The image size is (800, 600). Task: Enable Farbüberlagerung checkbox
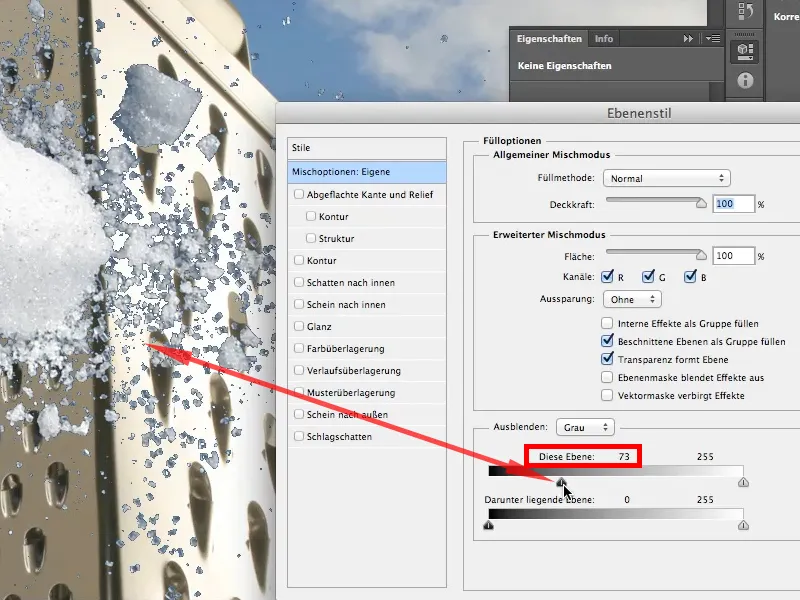pyautogui.click(x=299, y=348)
